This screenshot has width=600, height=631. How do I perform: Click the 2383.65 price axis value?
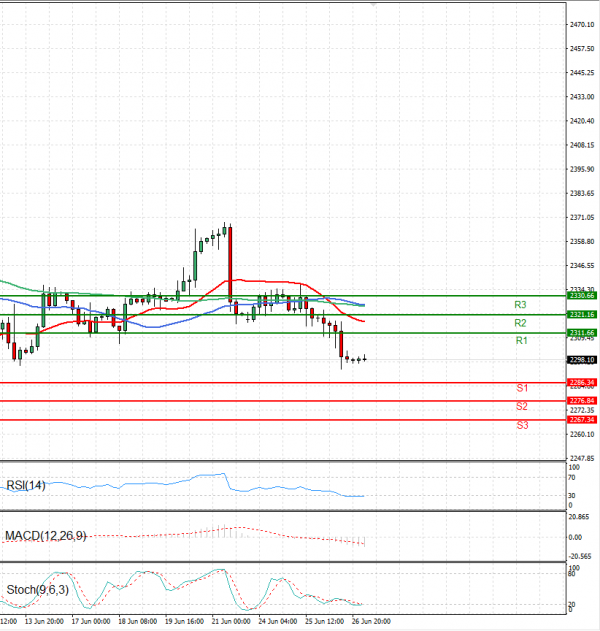(582, 194)
